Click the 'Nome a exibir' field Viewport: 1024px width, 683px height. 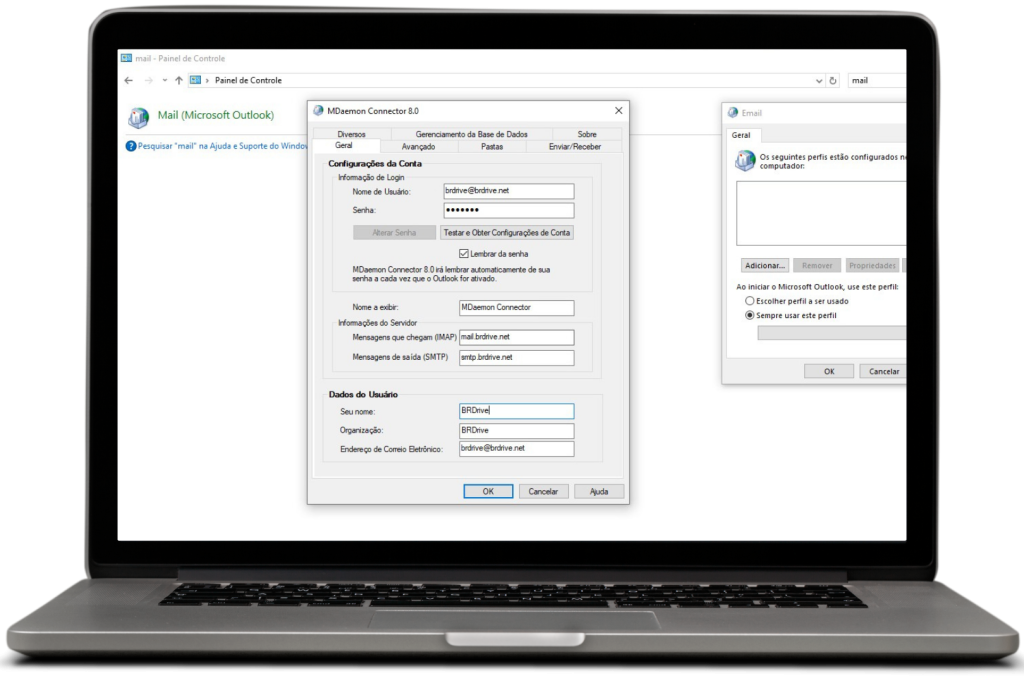(517, 308)
